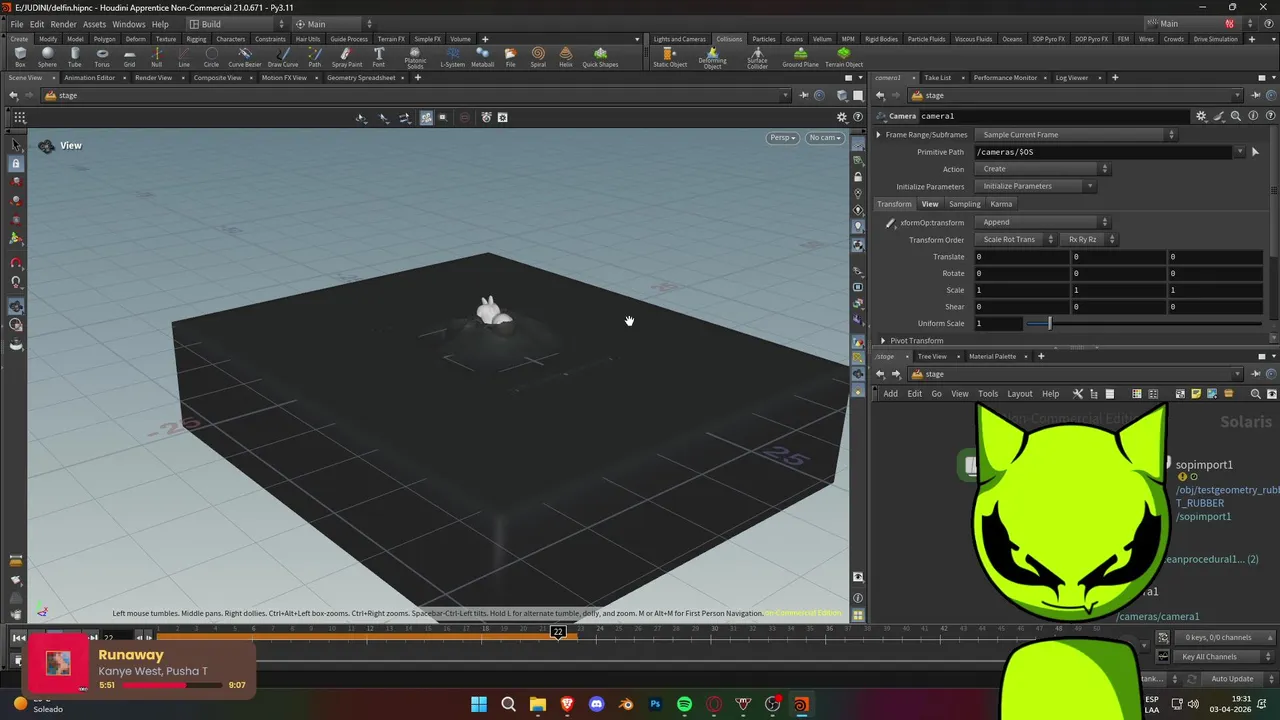Open the Initialize Parameters dropdown
The image size is (1280, 720).
coord(1036,186)
